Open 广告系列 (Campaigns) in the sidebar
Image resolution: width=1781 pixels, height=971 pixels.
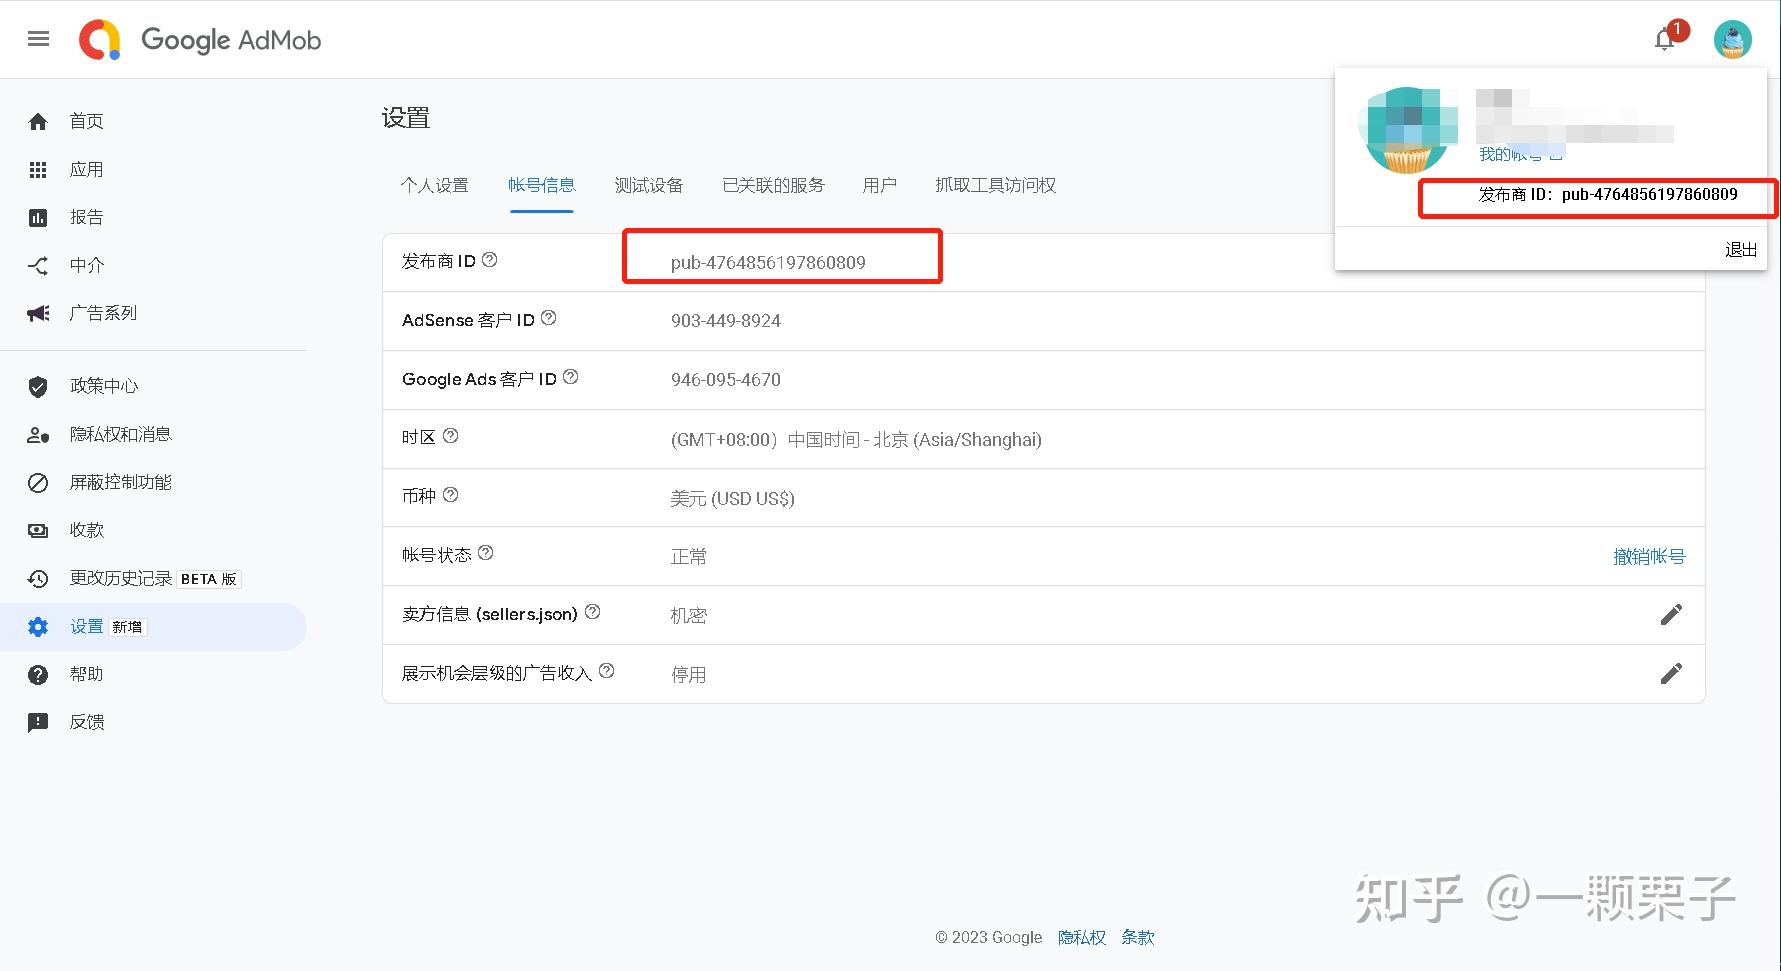(103, 312)
